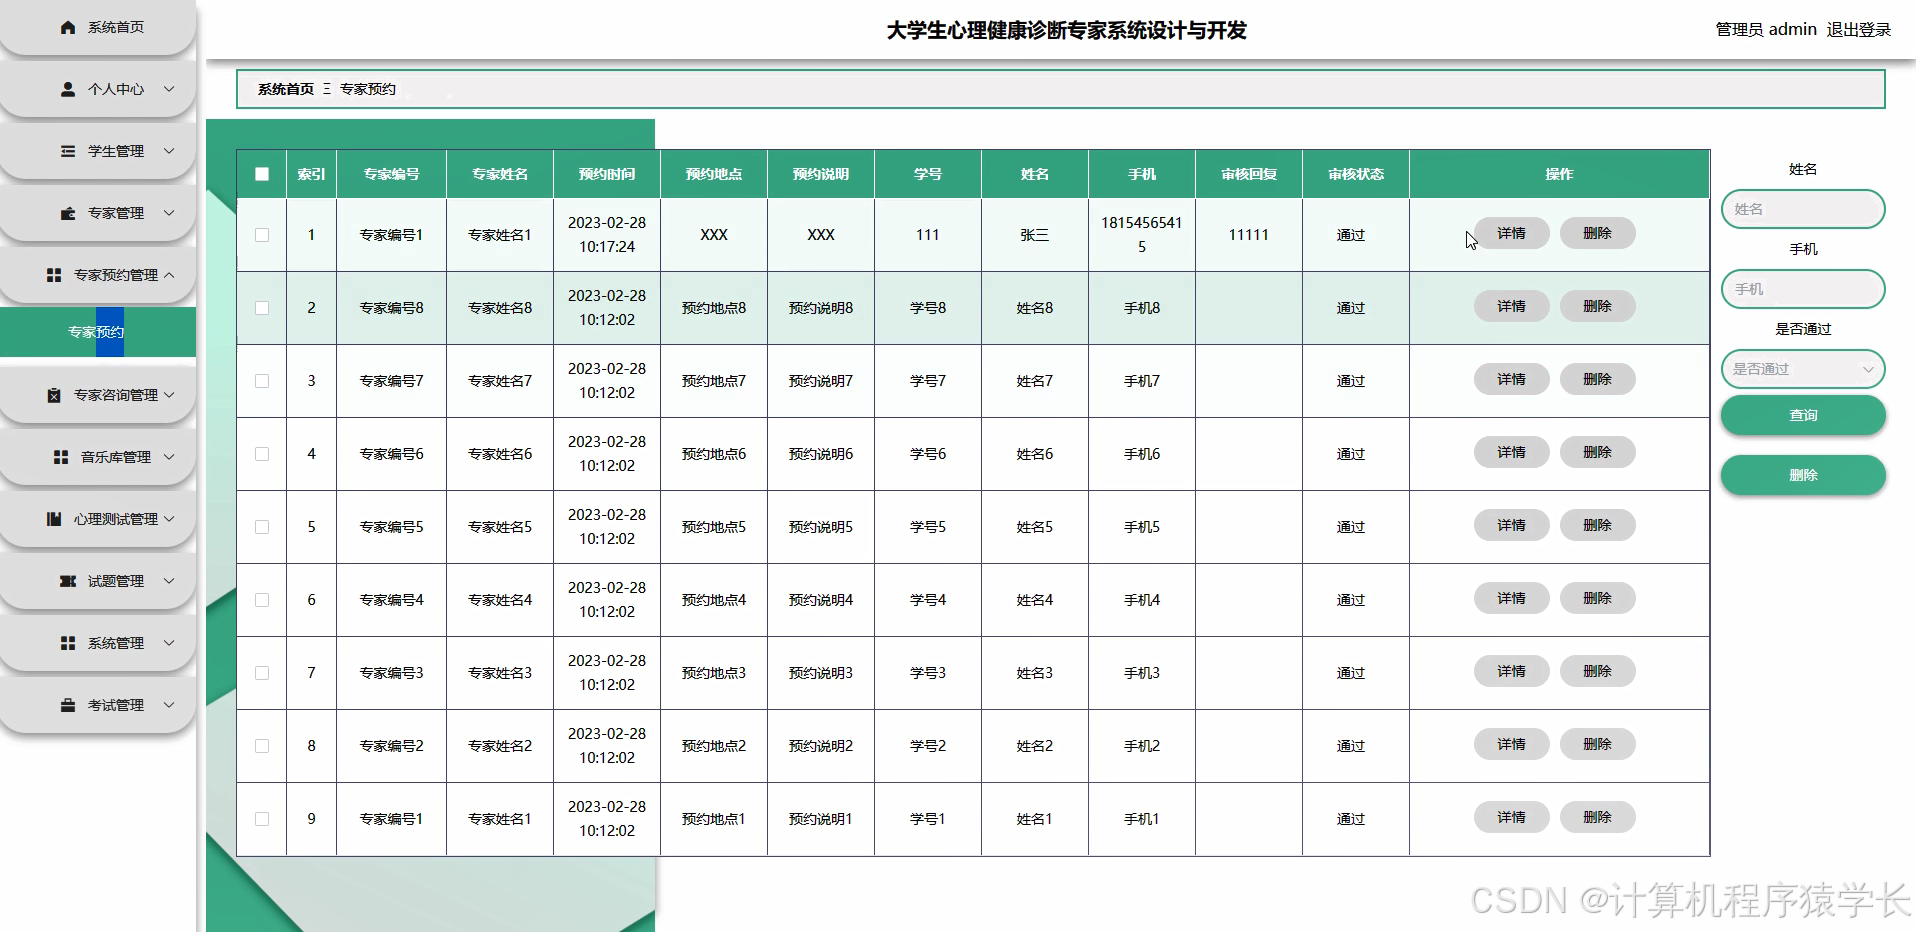Click the 预约时间 column header

click(x=607, y=174)
